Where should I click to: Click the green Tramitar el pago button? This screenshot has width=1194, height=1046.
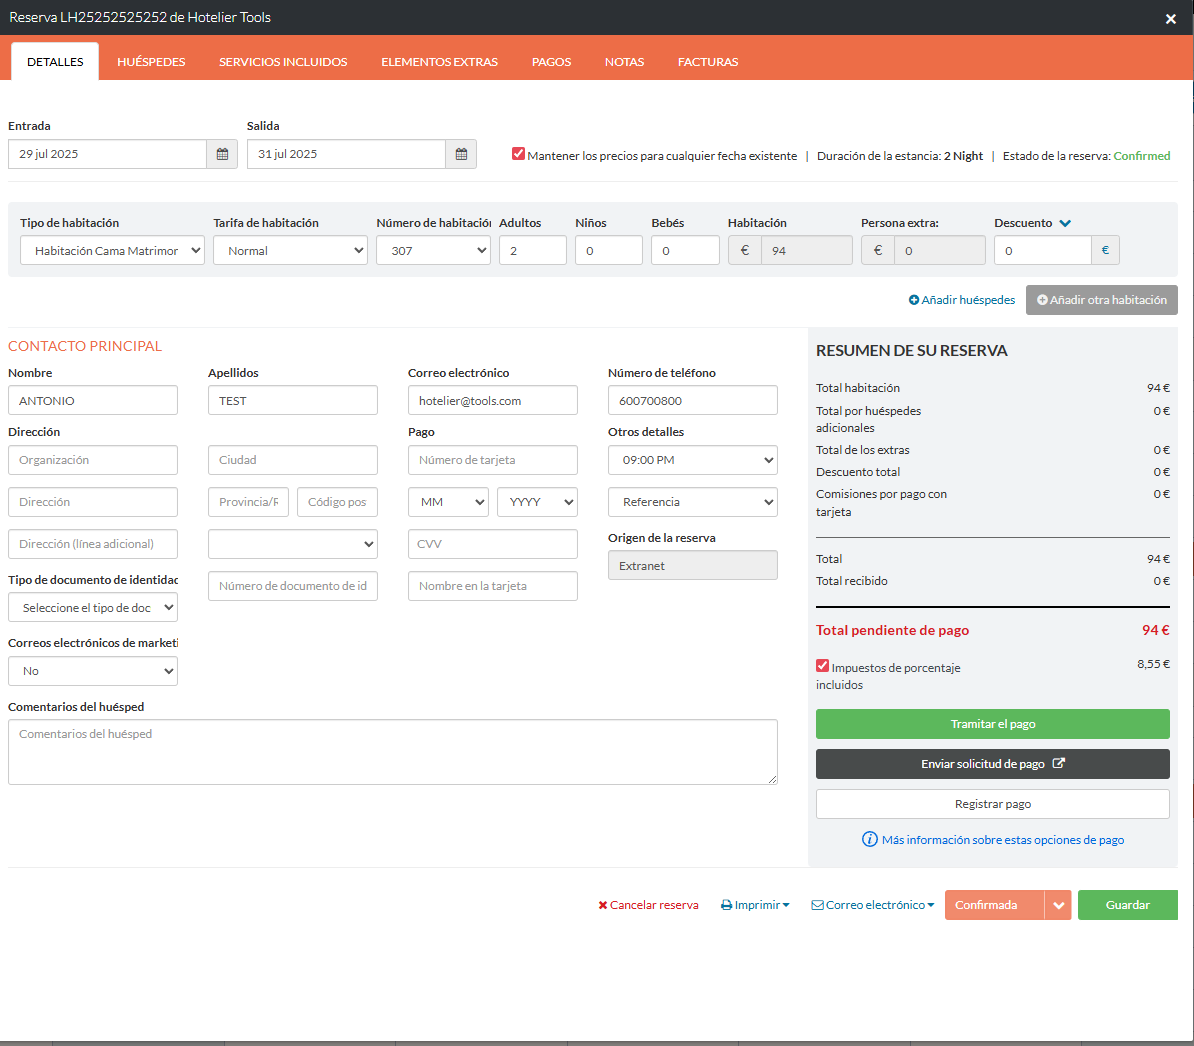coord(992,724)
